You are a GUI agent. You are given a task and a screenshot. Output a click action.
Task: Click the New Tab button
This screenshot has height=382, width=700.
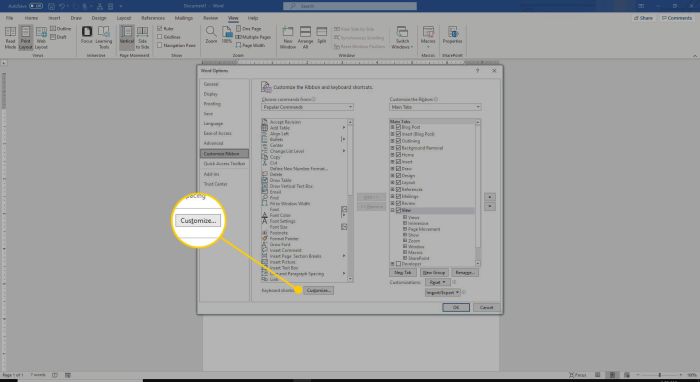[x=403, y=272]
